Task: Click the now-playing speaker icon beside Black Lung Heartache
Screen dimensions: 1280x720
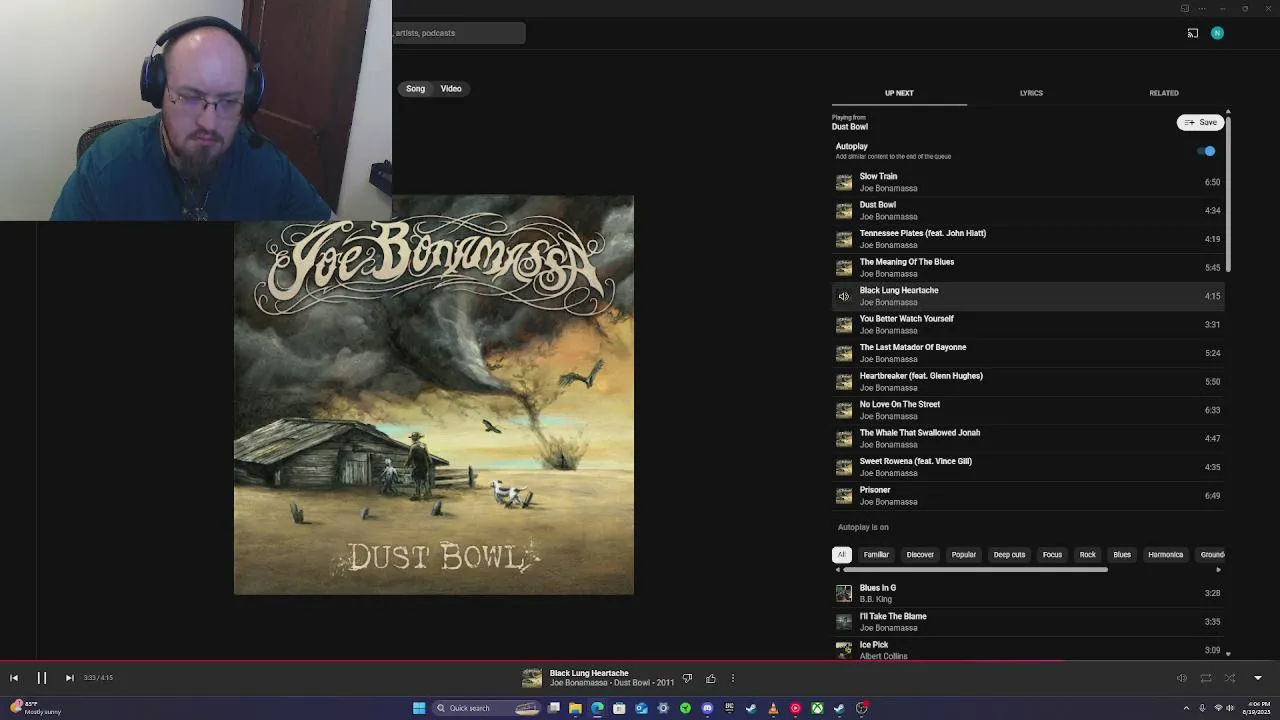Action: 844,296
